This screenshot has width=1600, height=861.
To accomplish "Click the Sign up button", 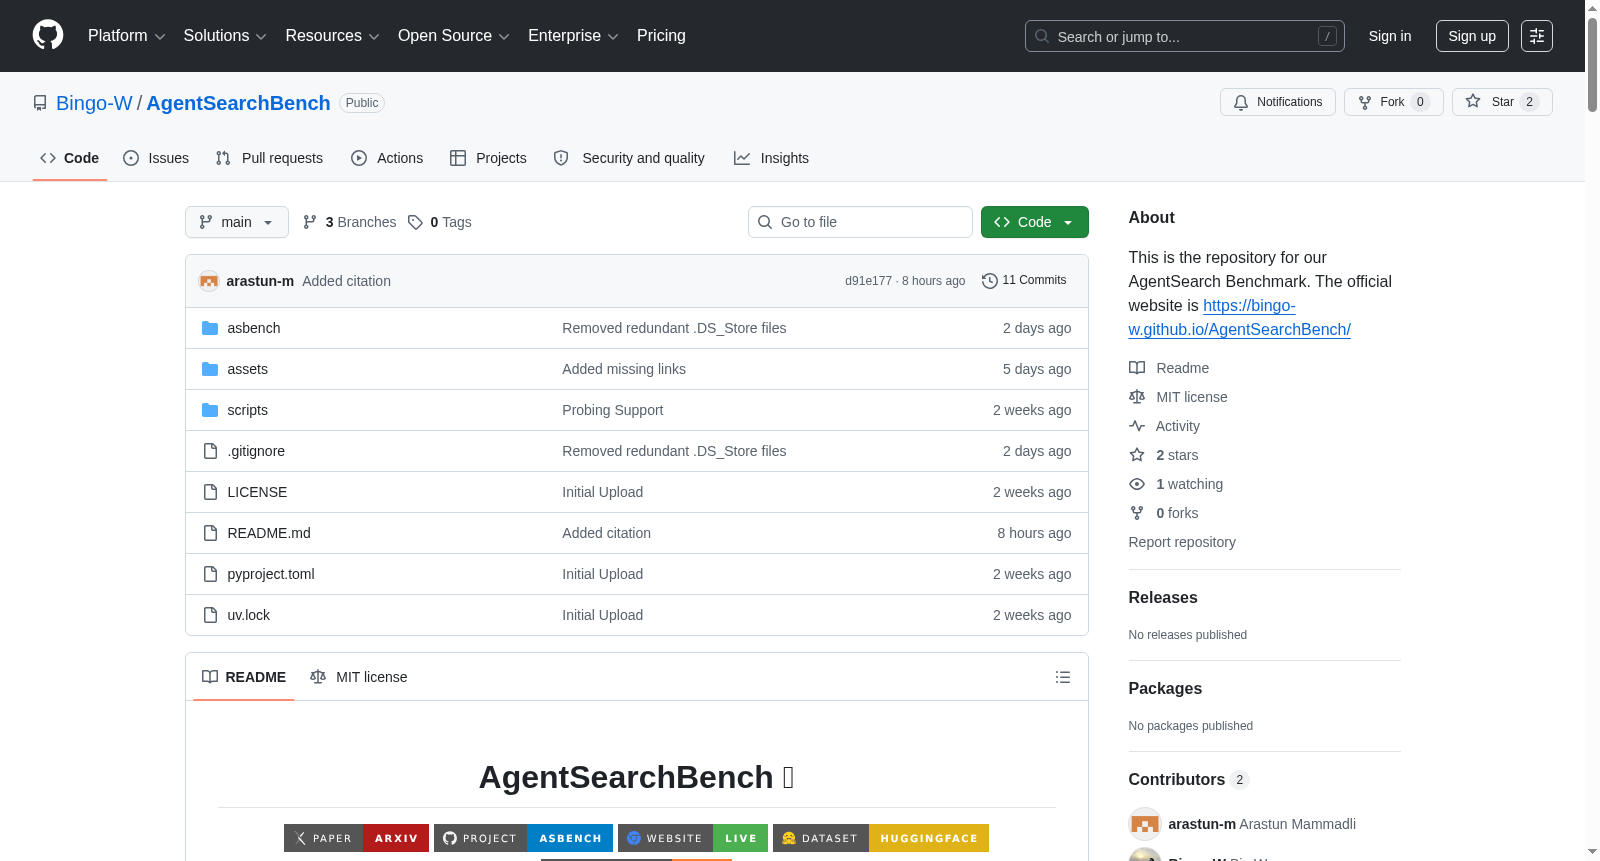I will point(1472,36).
